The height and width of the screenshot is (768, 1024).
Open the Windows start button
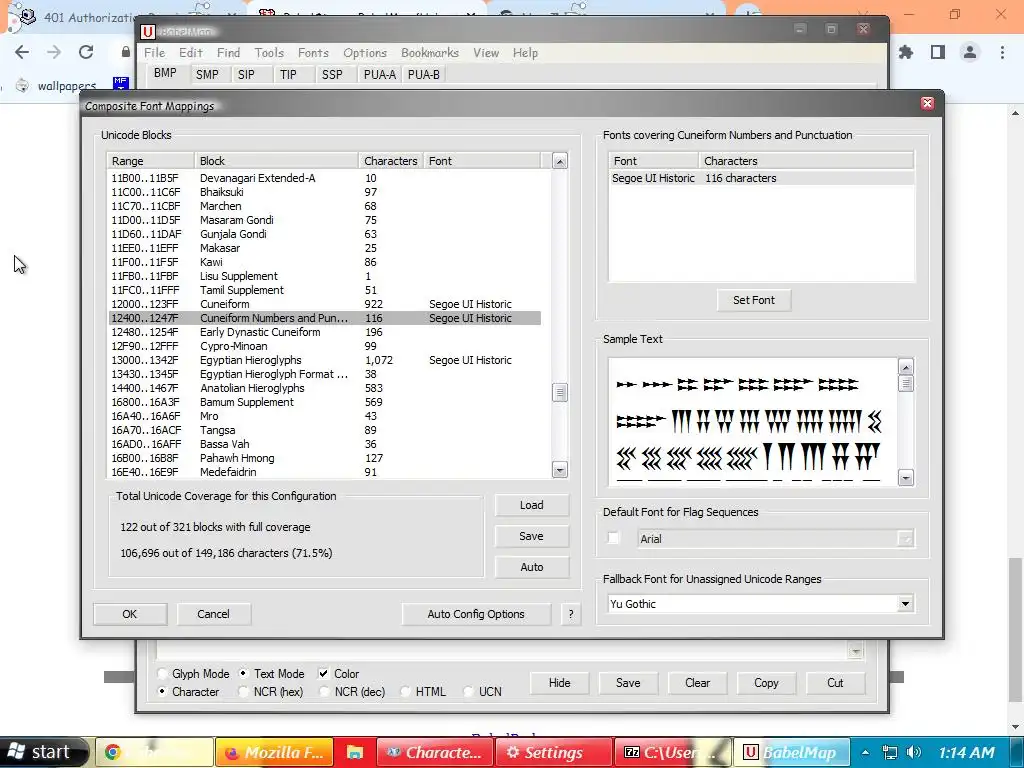coord(43,752)
